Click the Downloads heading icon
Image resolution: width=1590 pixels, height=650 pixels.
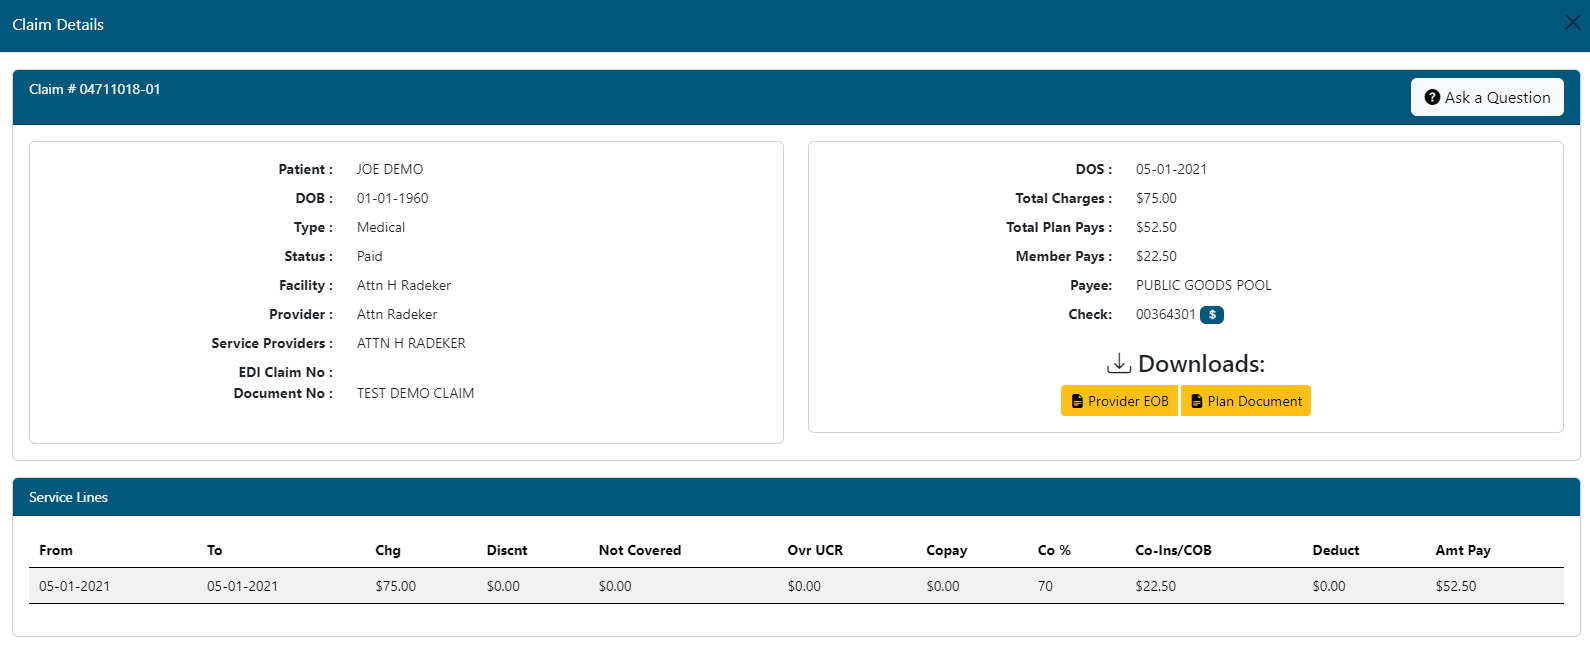tap(1119, 363)
